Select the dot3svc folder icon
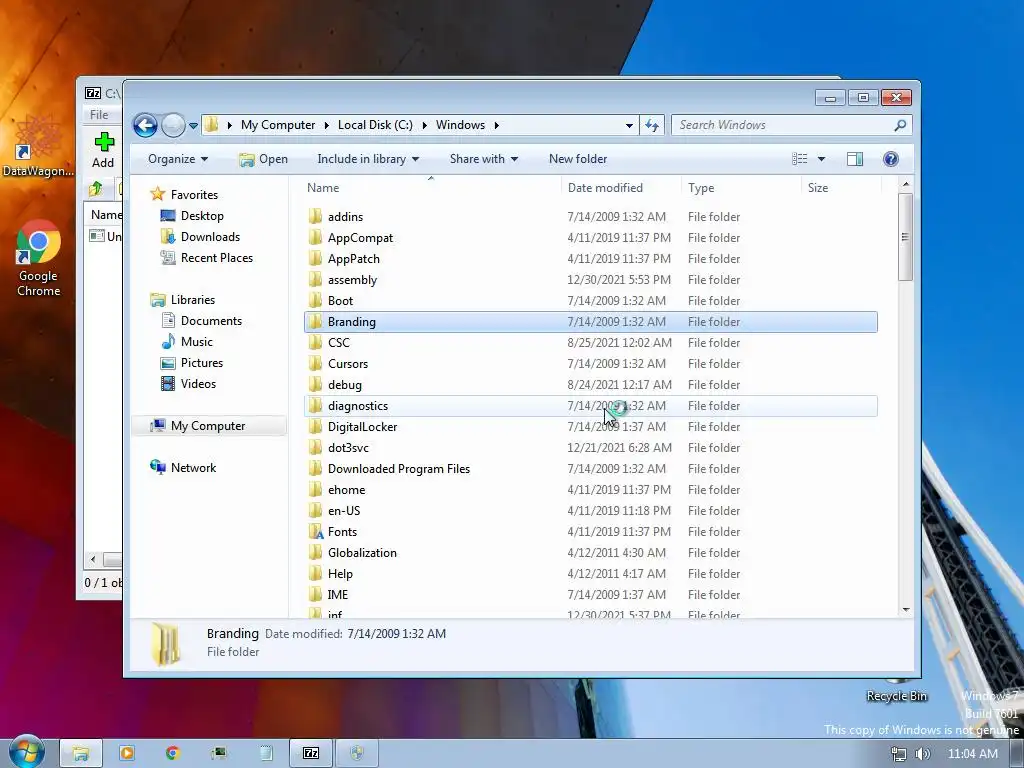This screenshot has height=768, width=1024. [x=315, y=447]
